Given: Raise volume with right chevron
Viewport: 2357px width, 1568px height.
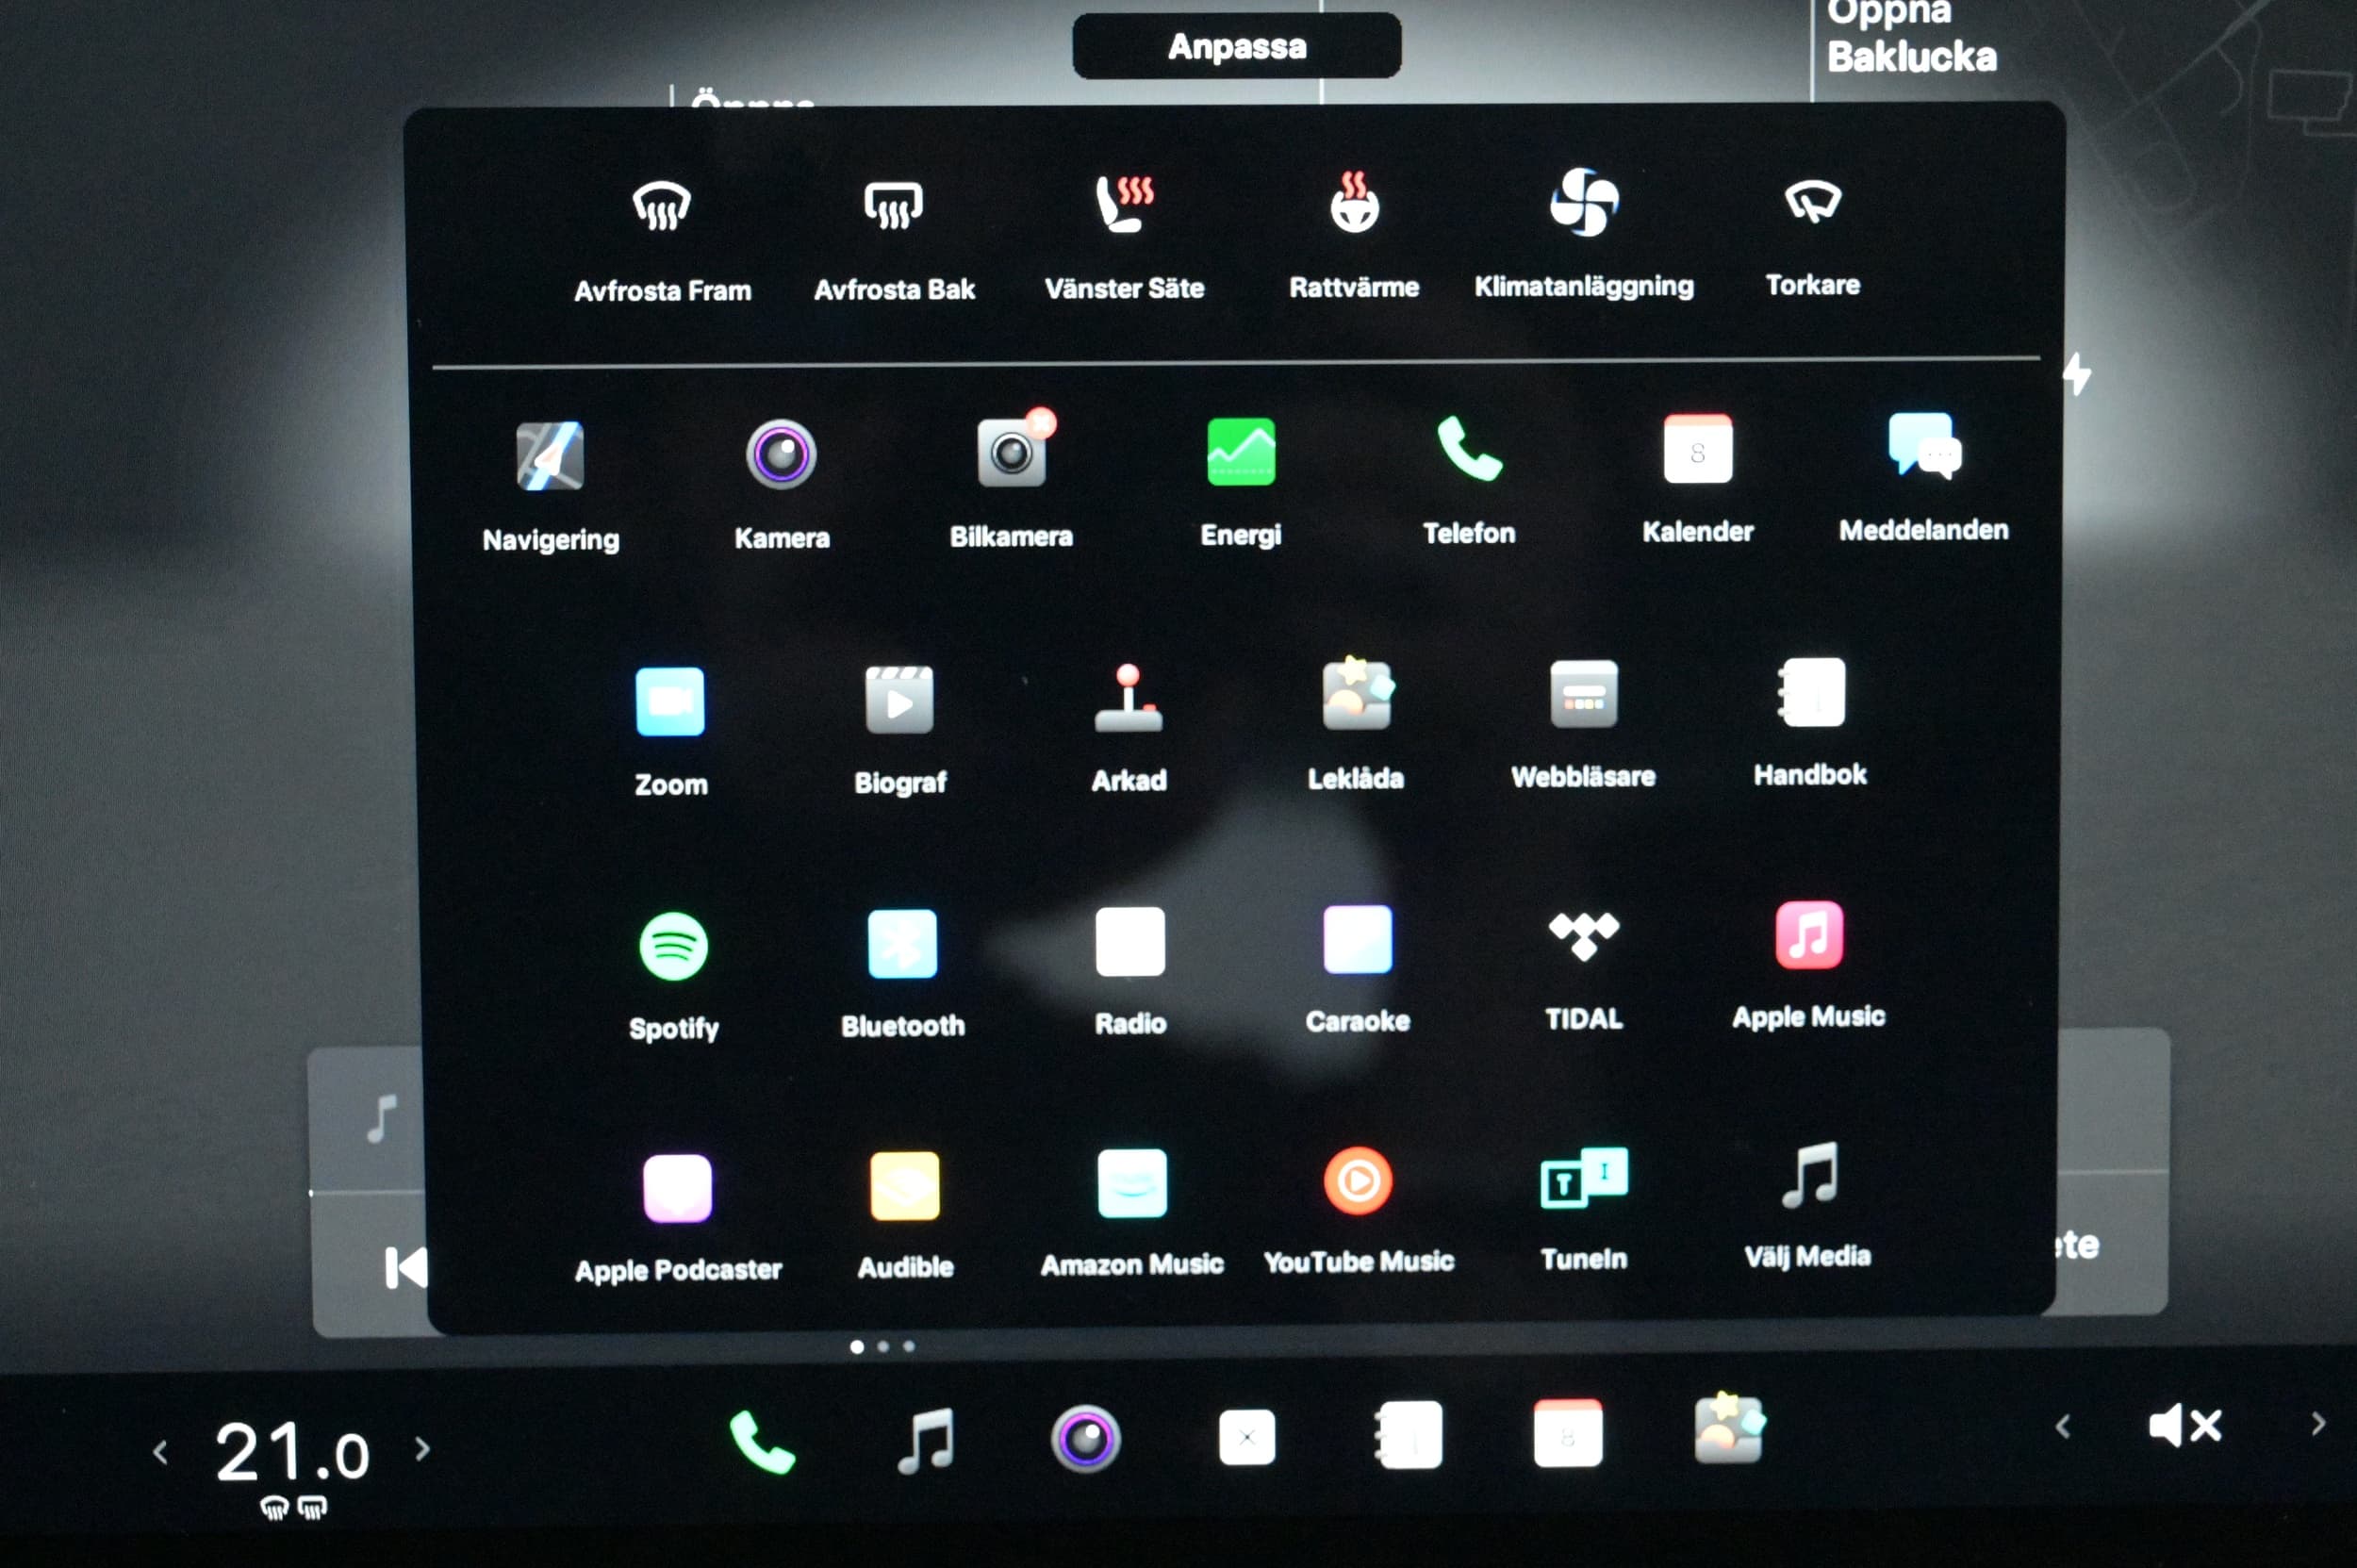Looking at the screenshot, I should tap(2318, 1423).
